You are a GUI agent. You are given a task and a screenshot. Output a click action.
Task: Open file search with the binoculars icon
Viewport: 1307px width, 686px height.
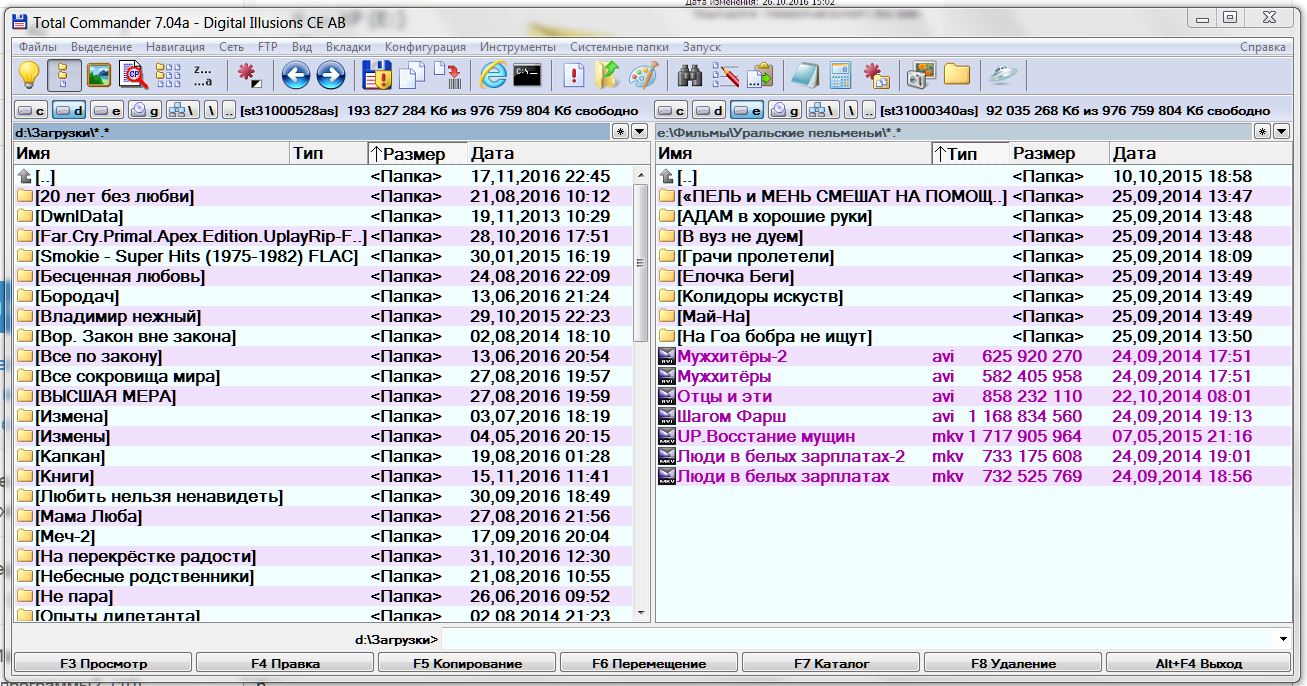[x=690, y=75]
